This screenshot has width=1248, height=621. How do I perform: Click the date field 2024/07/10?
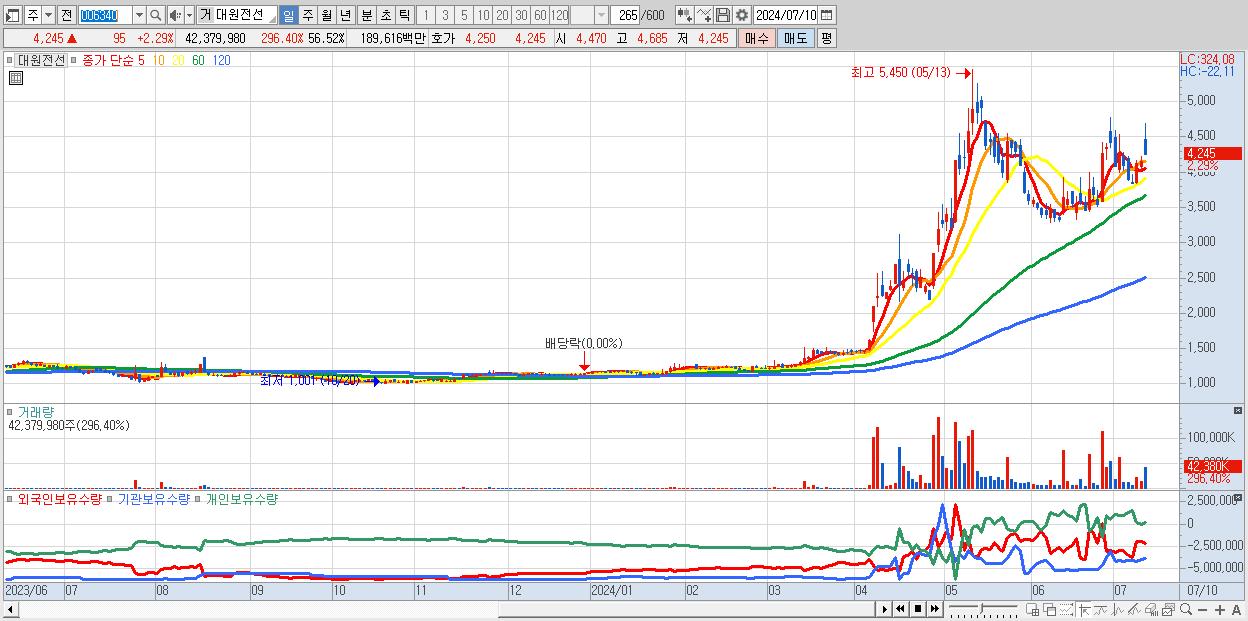[786, 15]
